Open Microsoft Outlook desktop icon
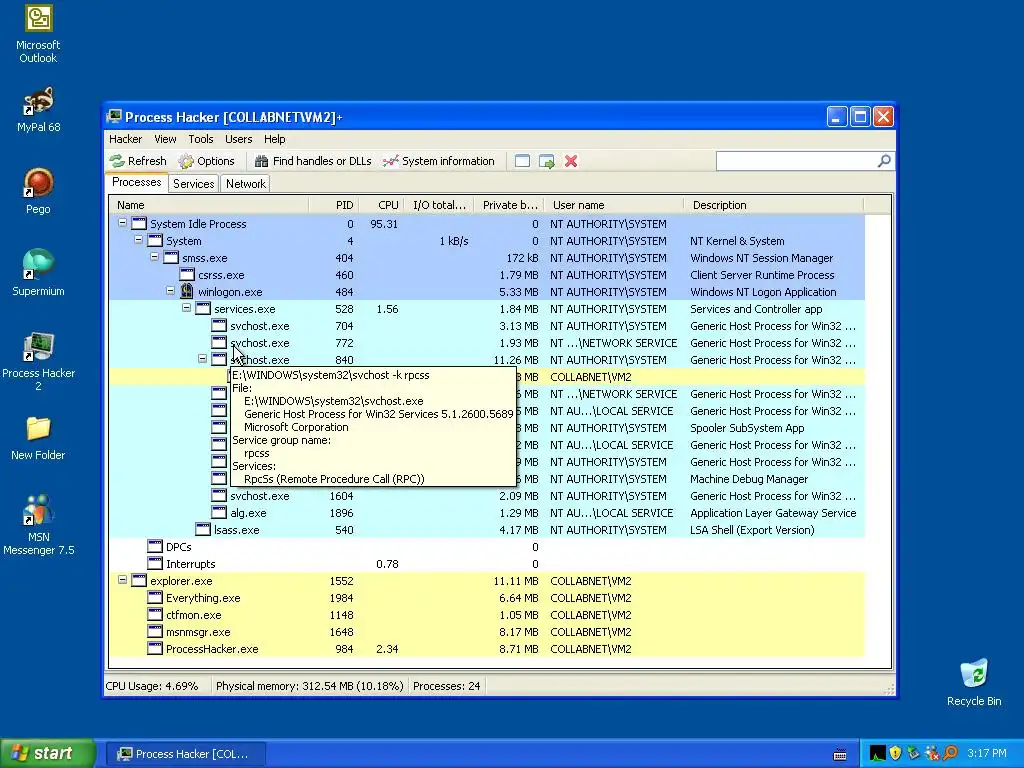1024x768 pixels. (x=38, y=34)
